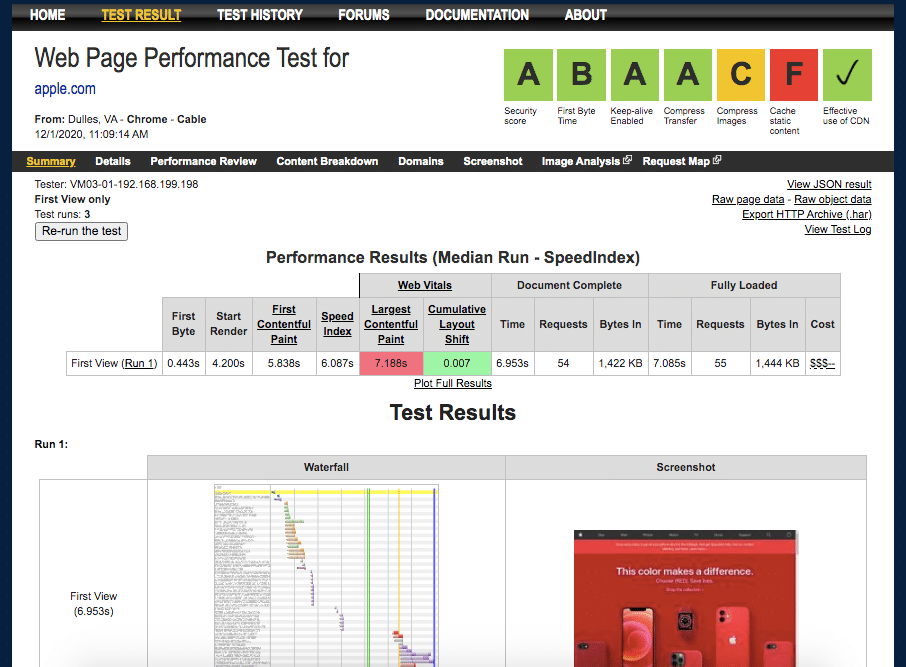Click the red 7.188s Largest Contentful Paint cell
This screenshot has height=667, width=906.
click(x=391, y=363)
